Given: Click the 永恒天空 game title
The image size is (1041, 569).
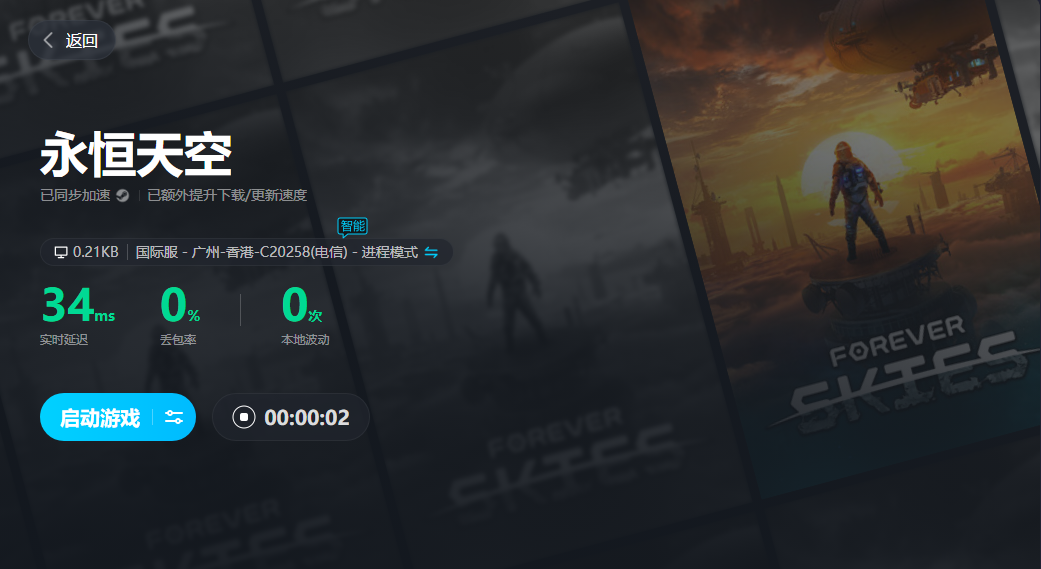Looking at the screenshot, I should (x=136, y=155).
